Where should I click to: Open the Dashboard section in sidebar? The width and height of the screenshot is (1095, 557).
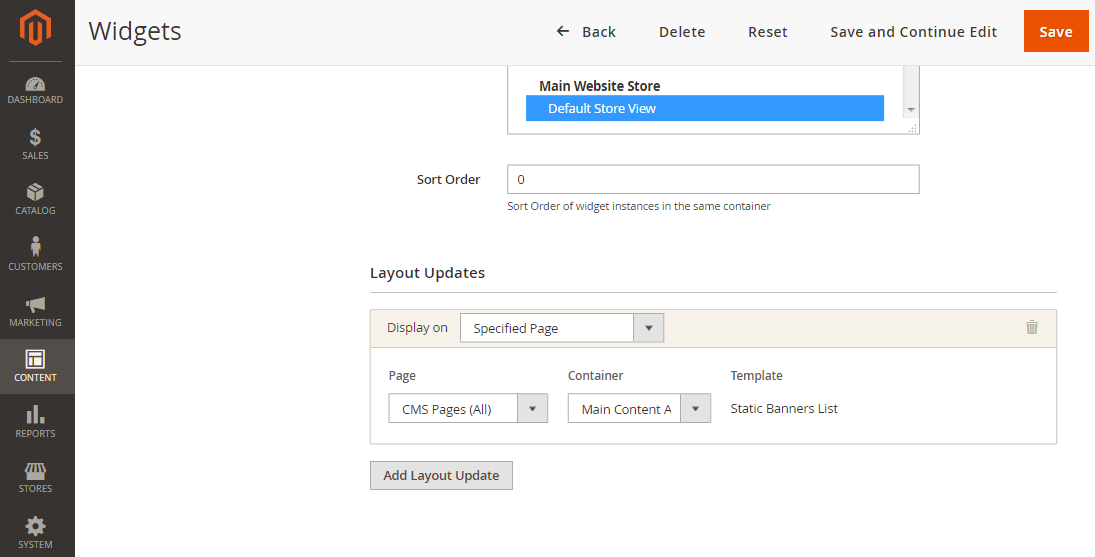[36, 90]
